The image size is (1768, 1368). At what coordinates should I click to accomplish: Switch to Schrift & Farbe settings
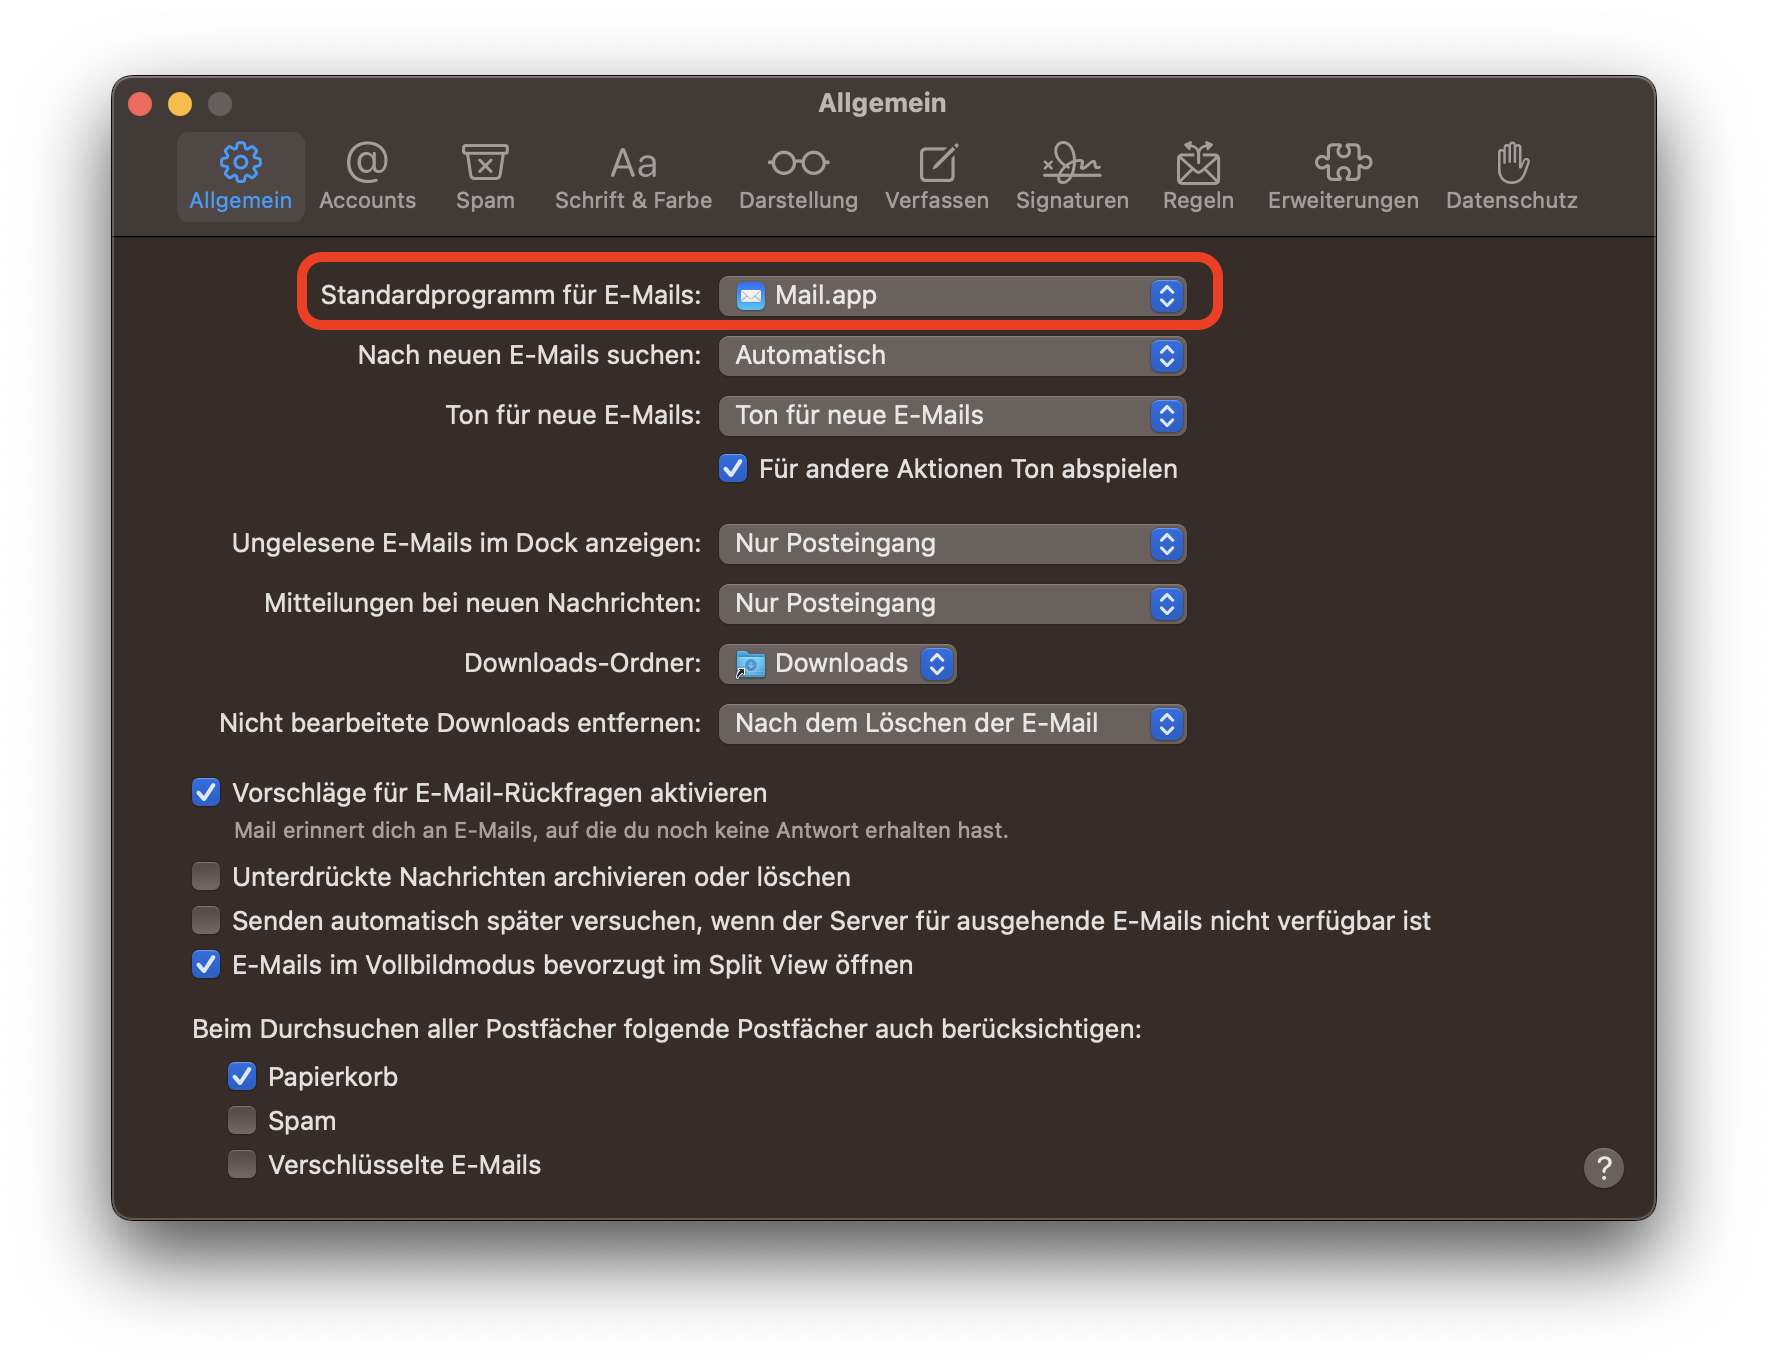pos(633,177)
